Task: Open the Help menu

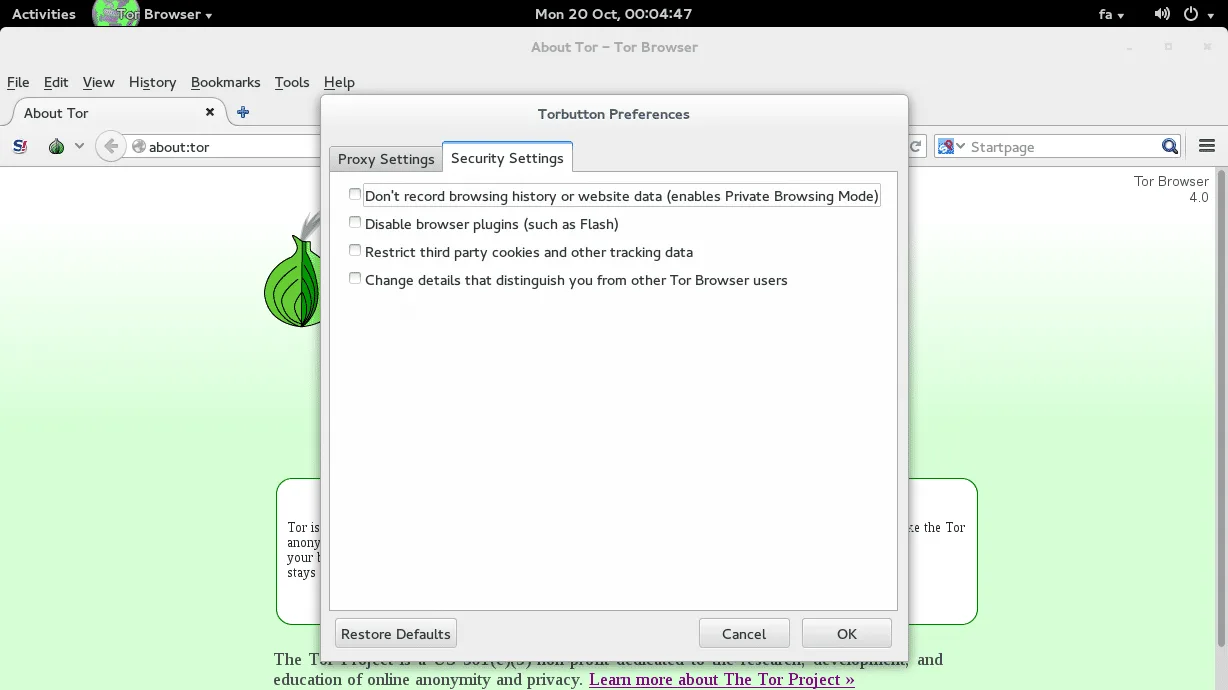Action: (339, 82)
